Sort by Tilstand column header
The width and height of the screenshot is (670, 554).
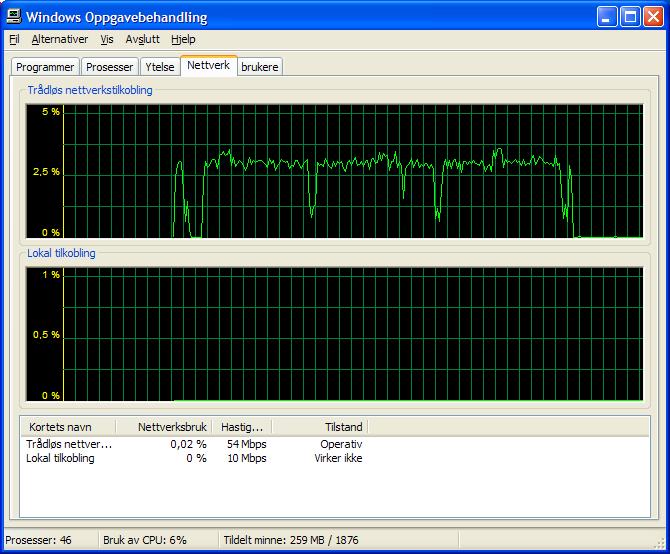320,427
